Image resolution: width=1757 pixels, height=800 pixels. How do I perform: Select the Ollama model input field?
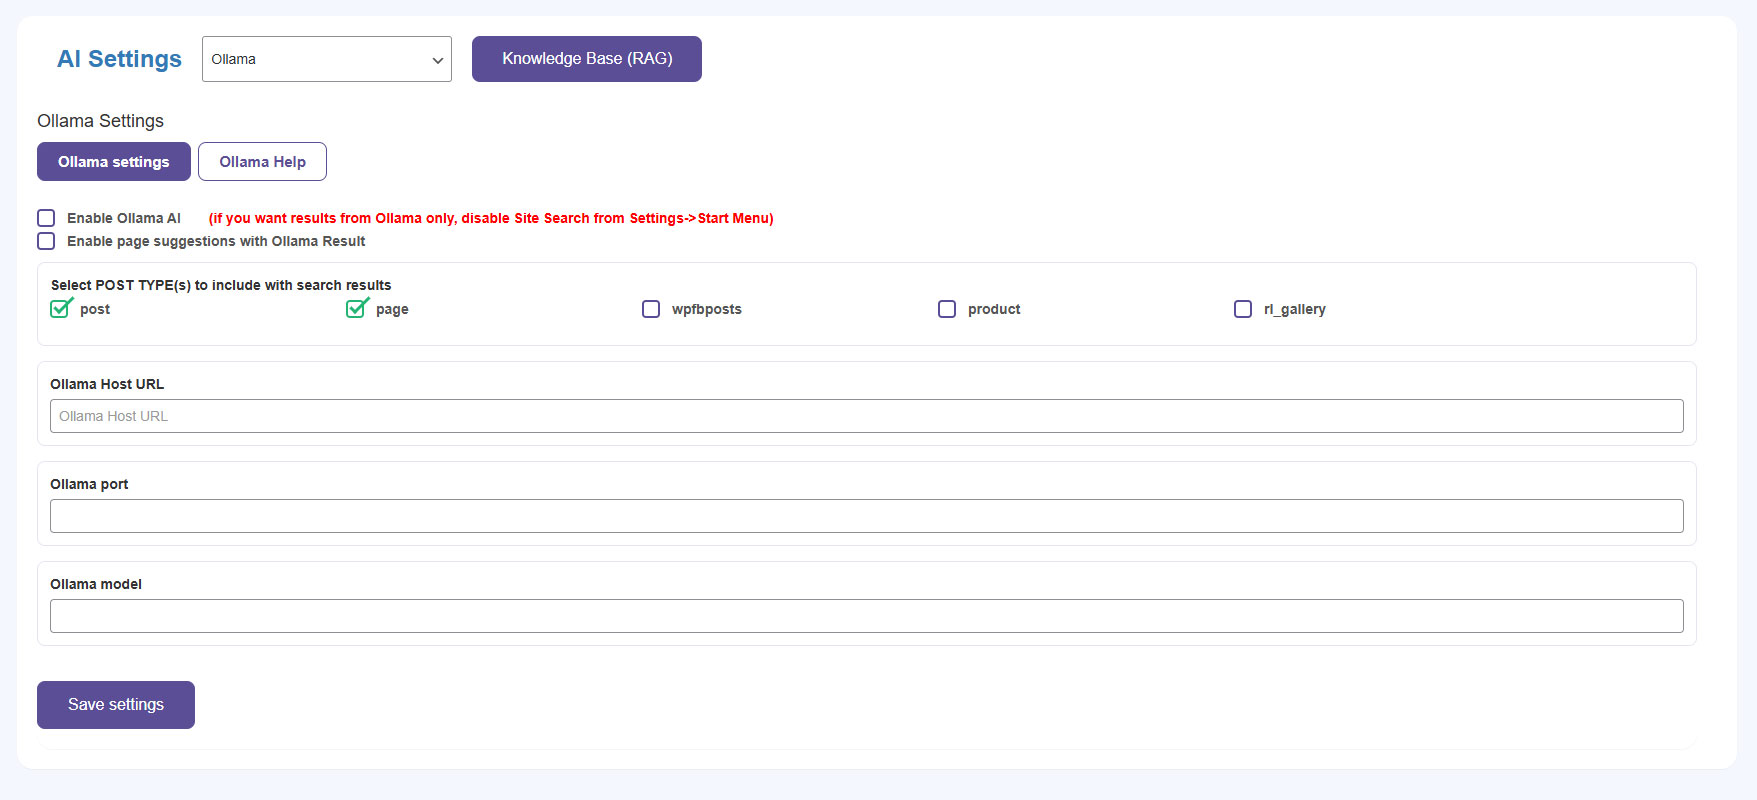click(x=866, y=616)
